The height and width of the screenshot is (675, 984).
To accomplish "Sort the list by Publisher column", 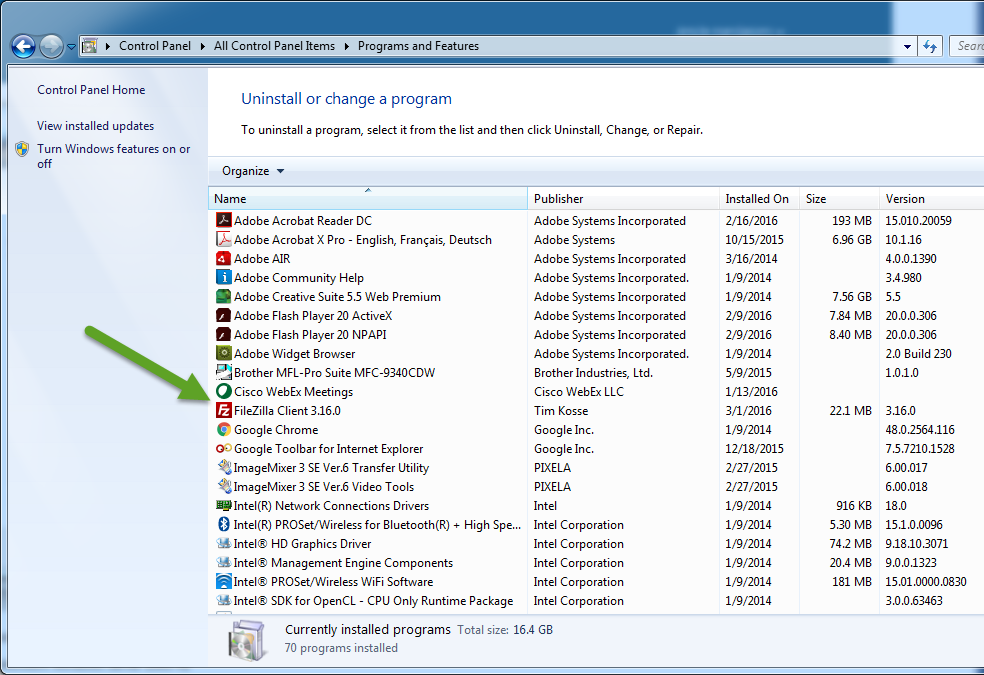I will coord(623,198).
